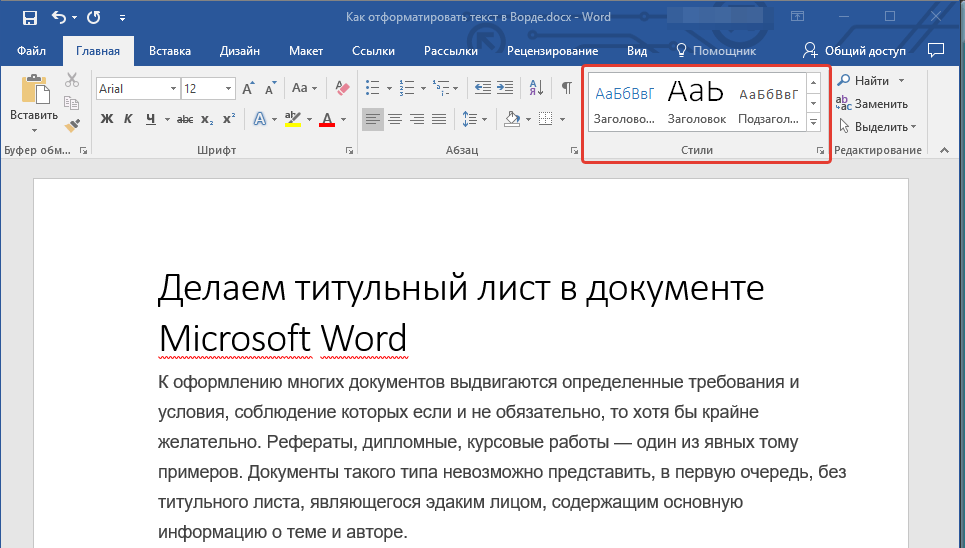Apply text effects with outlined A icon
This screenshot has width=965, height=548.
tap(260, 119)
